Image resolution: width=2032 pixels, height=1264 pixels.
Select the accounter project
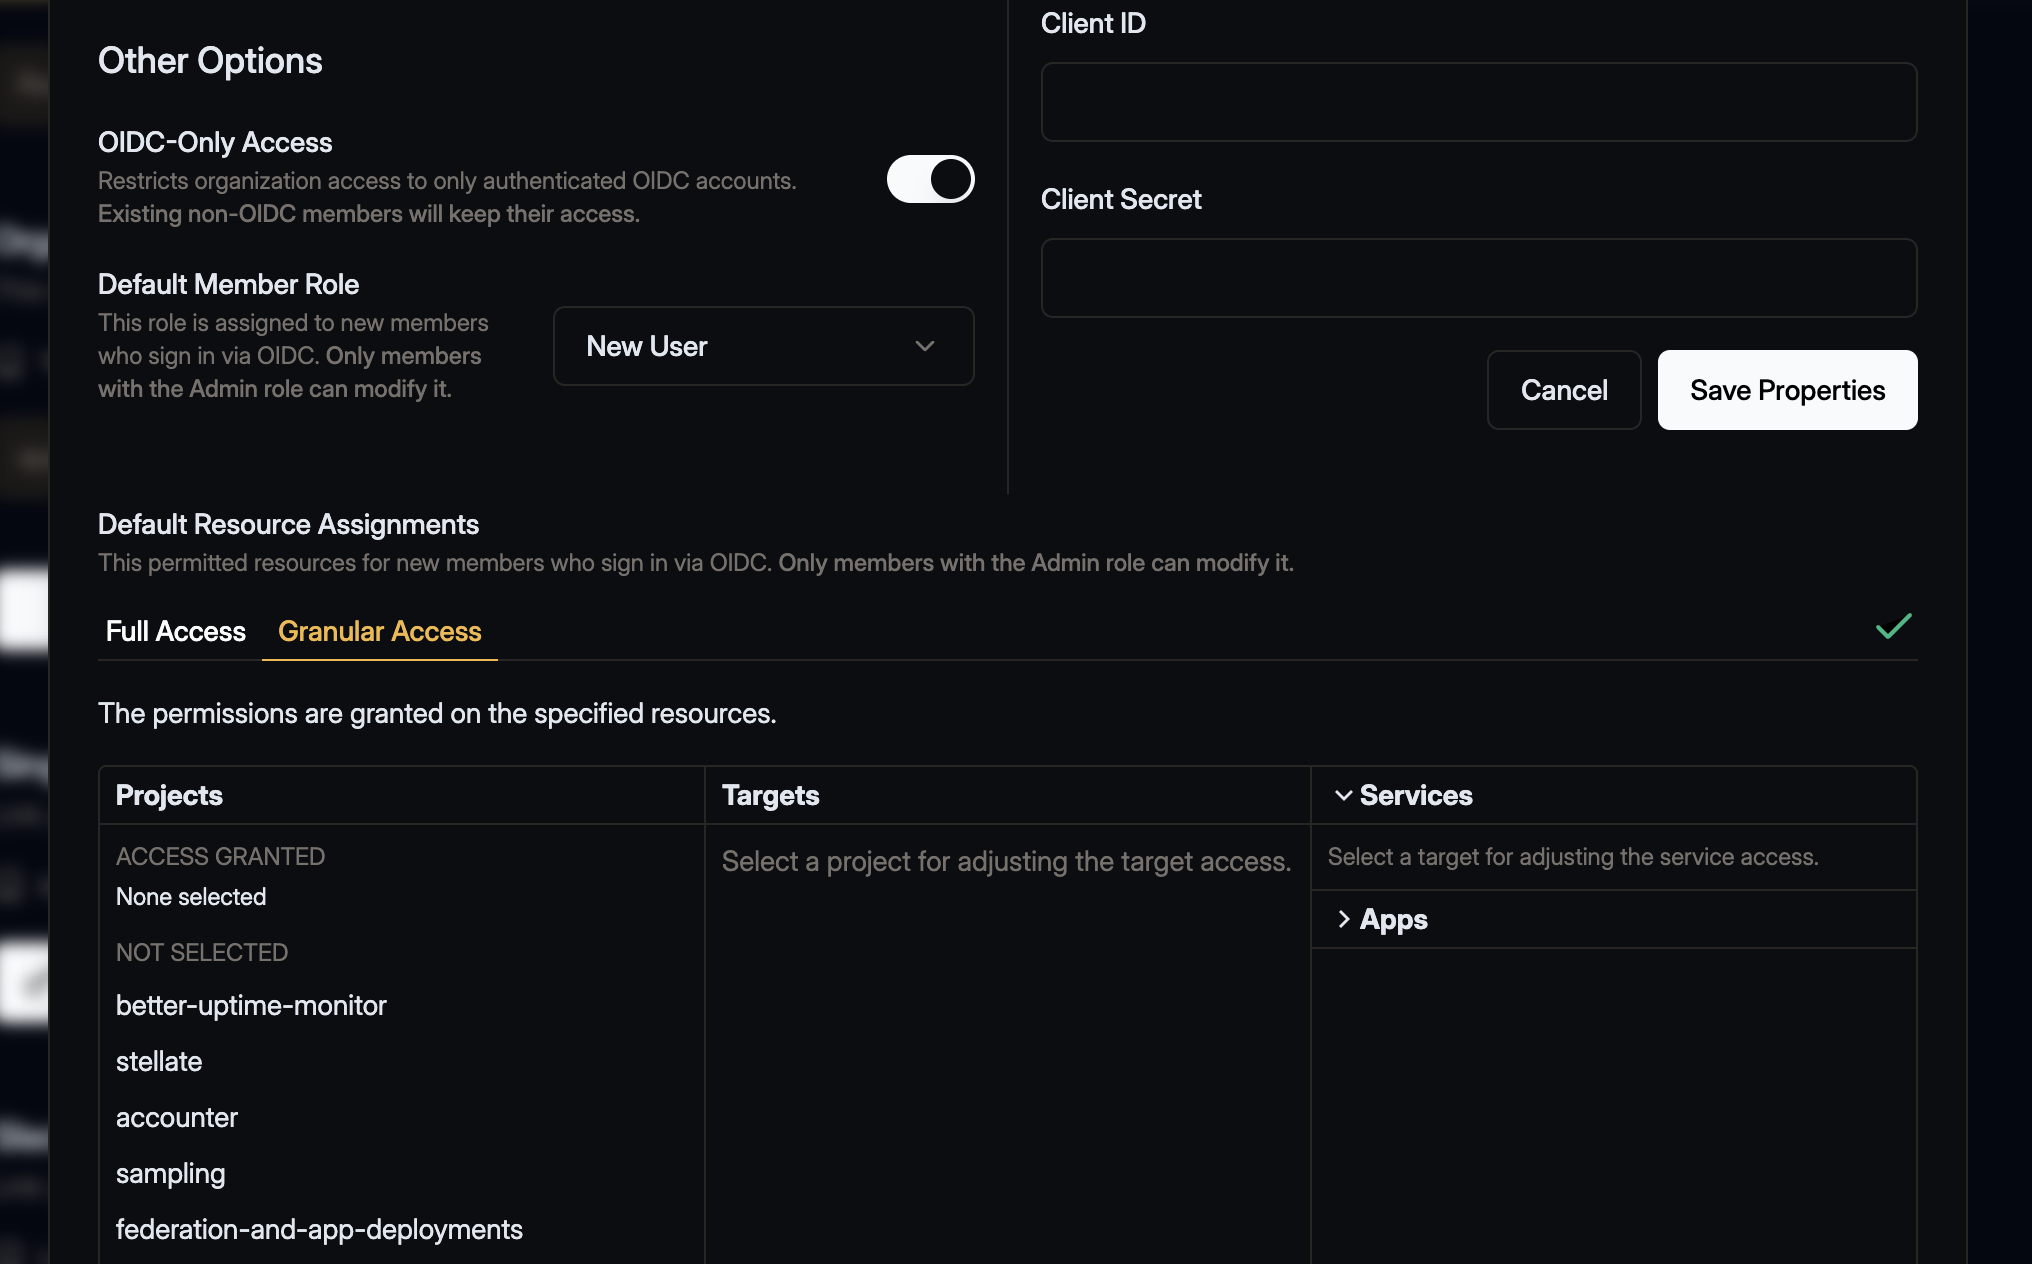[x=176, y=1118]
